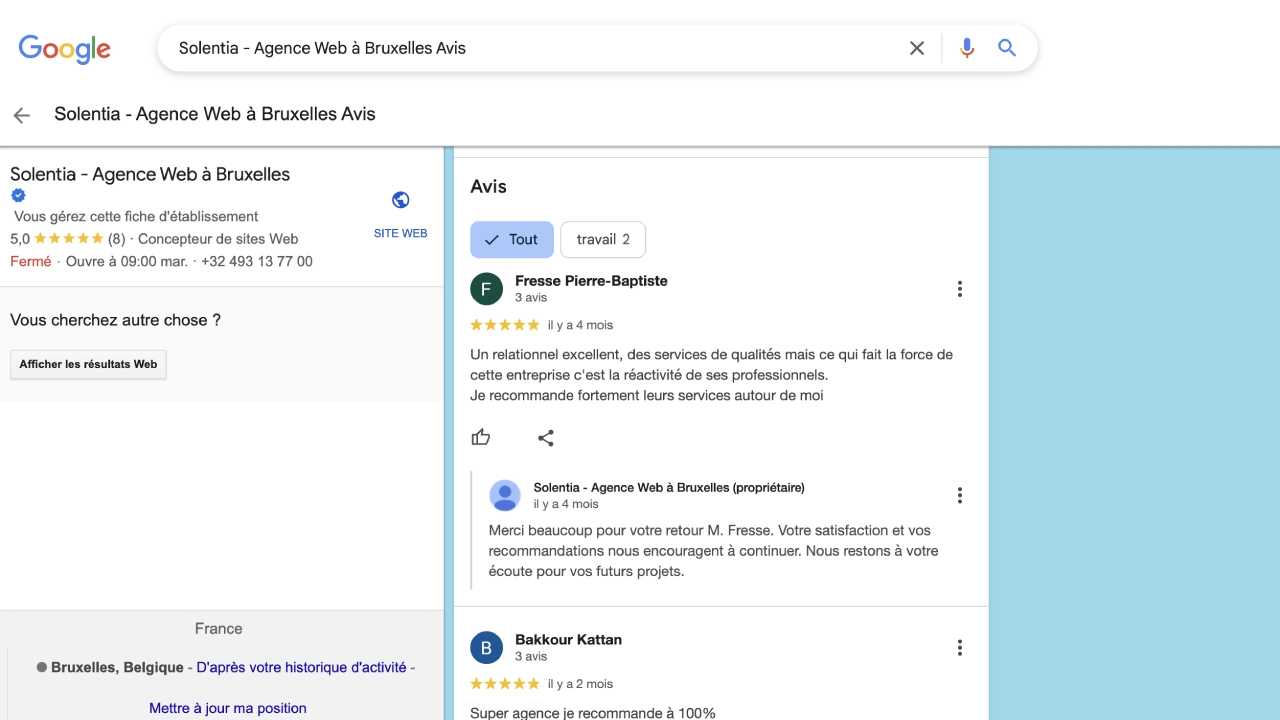Click phone number +32 493 13 77 00
This screenshot has width=1280, height=720.
click(x=257, y=261)
